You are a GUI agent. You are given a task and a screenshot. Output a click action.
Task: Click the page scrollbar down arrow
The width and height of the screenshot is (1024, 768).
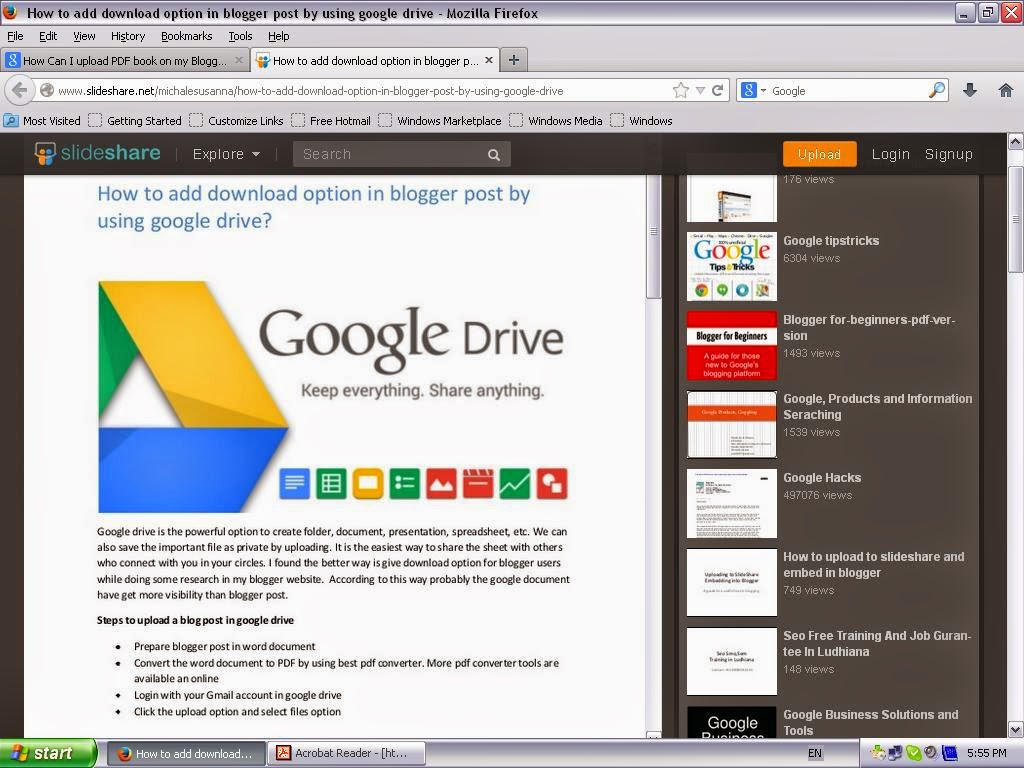(x=1016, y=729)
